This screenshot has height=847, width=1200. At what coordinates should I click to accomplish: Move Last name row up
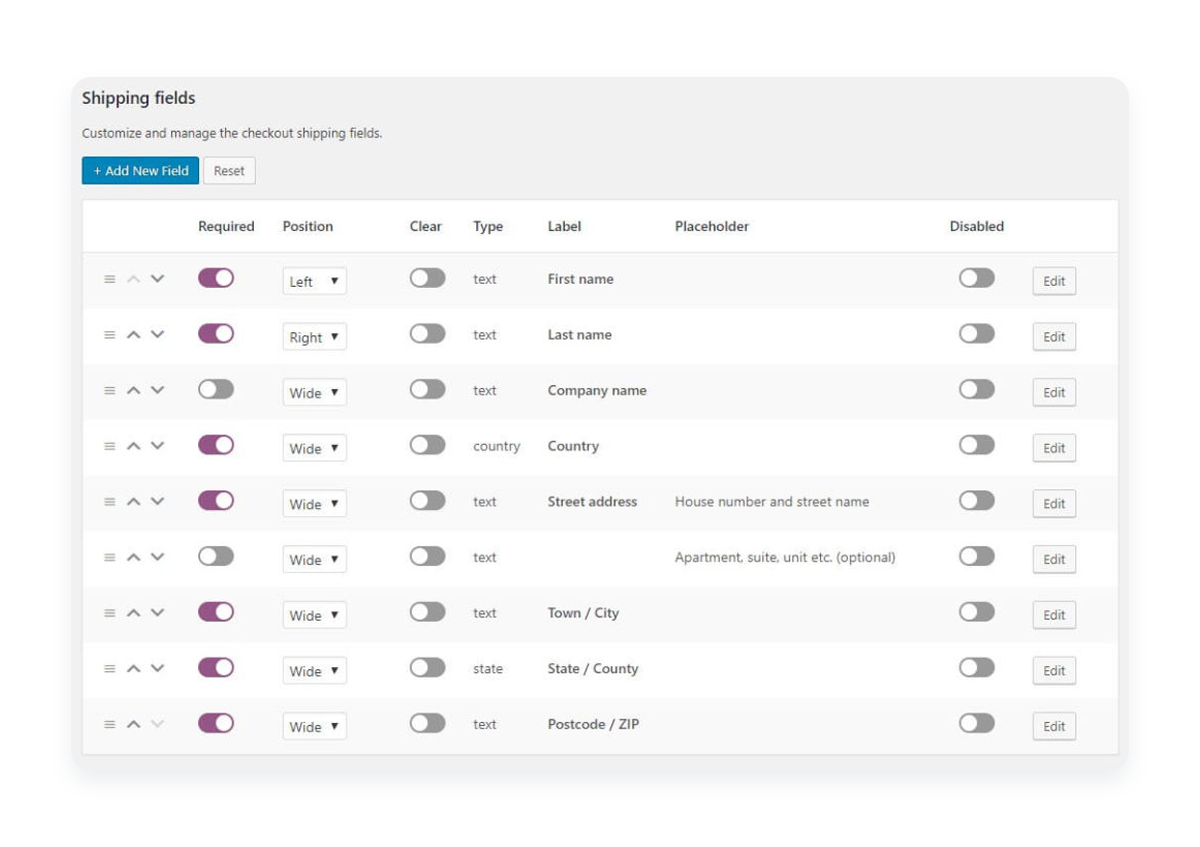(x=134, y=335)
